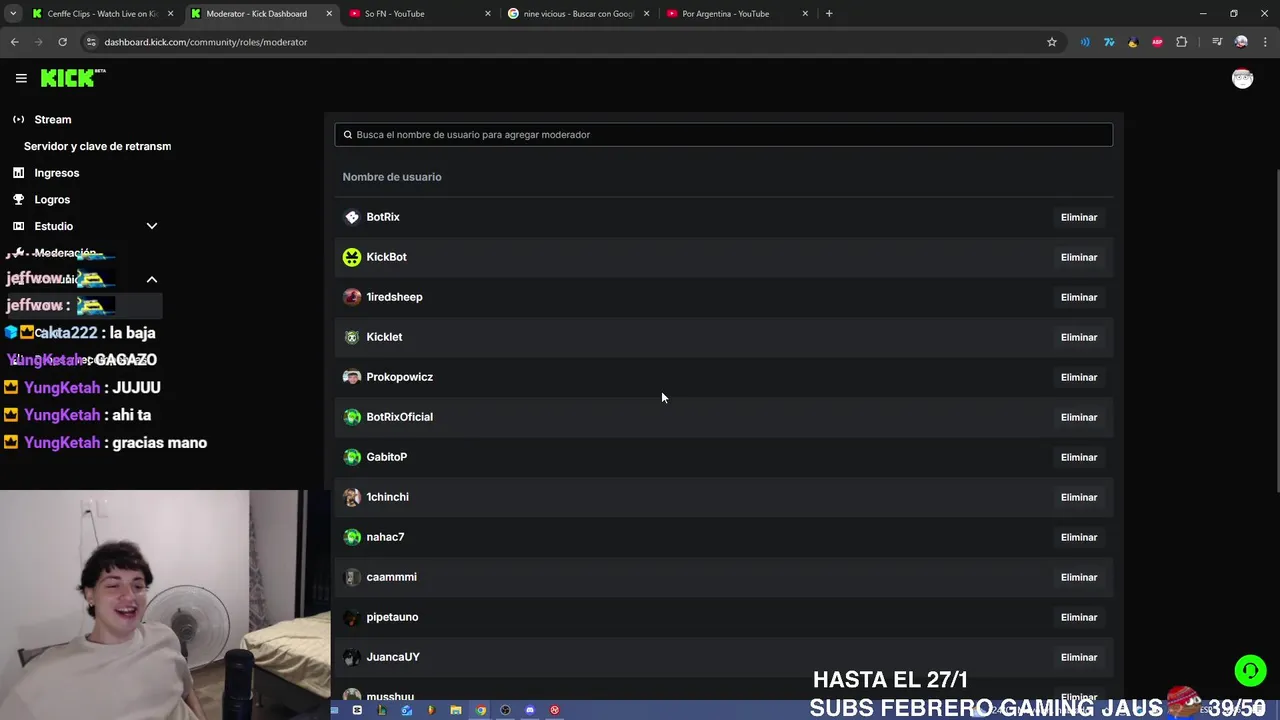Open the media controls icon in Chrome
1280x720 pixels.
[x=1217, y=42]
